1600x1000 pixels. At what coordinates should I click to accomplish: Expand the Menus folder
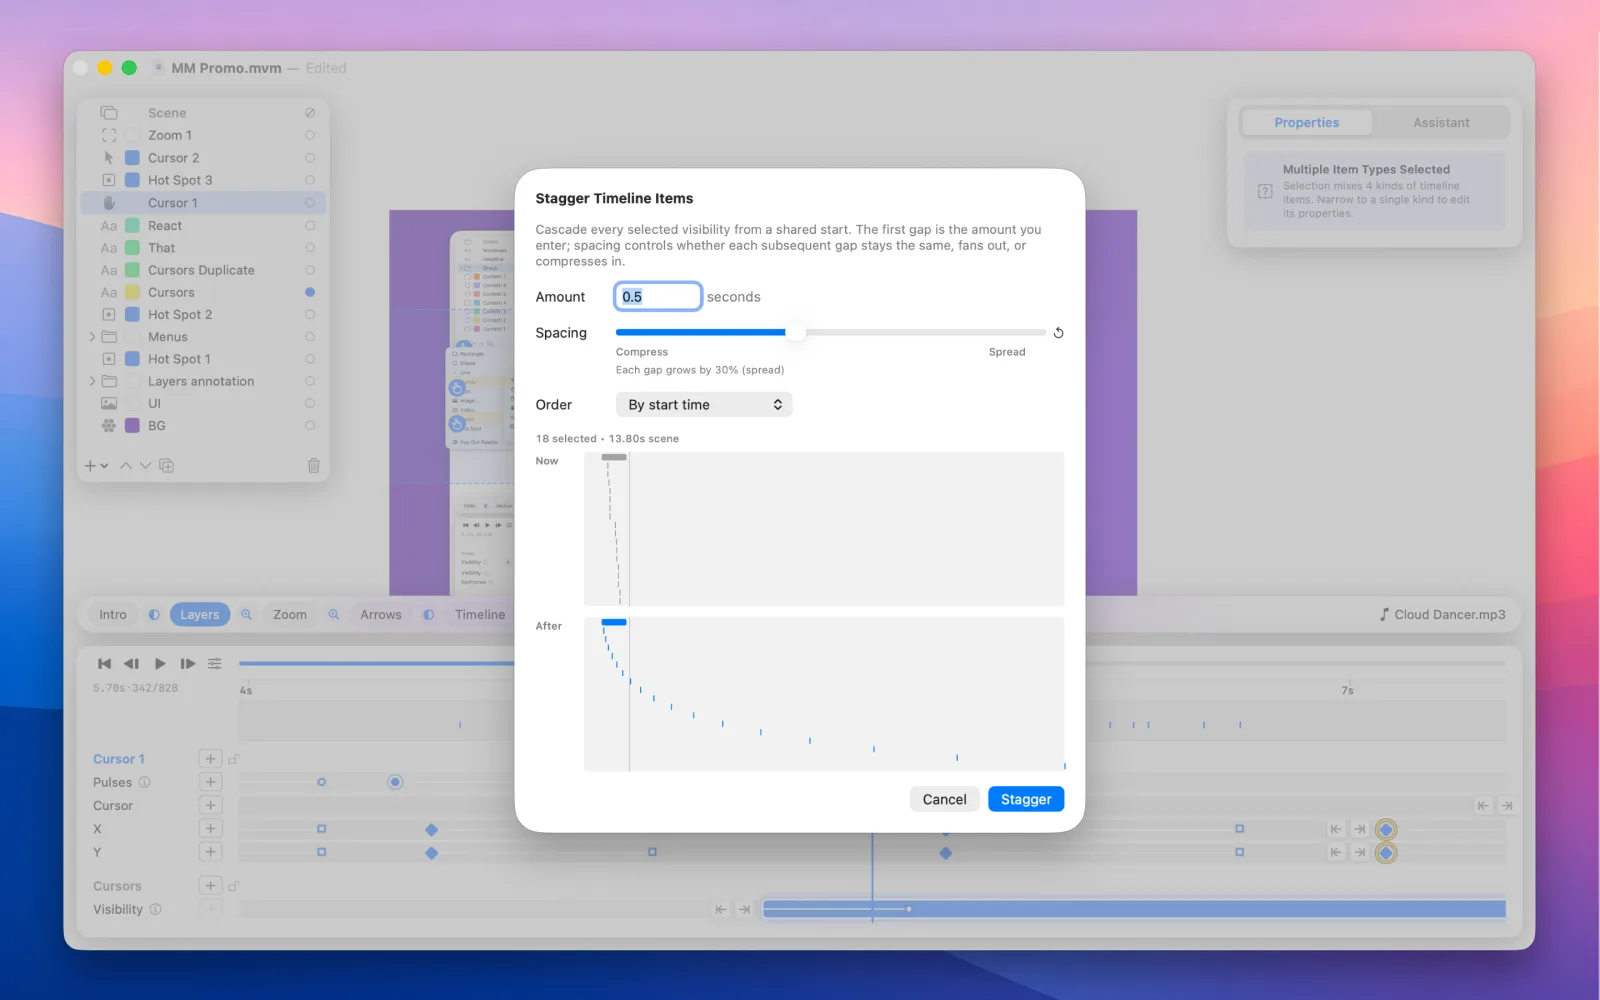(93, 337)
